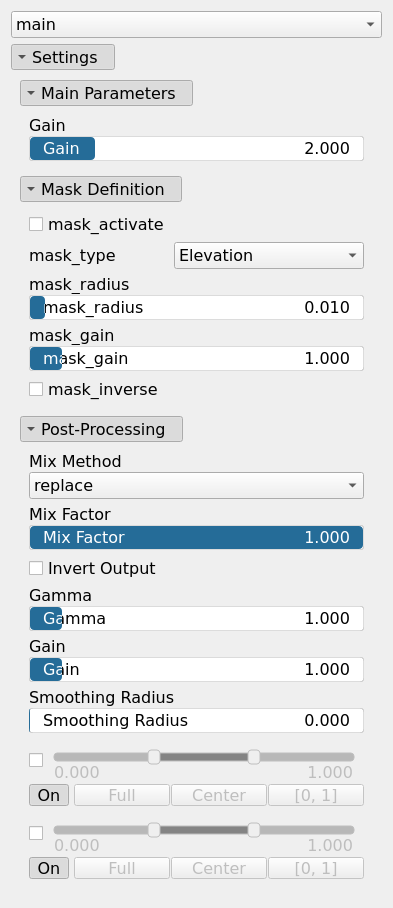
Task: Open the main node dropdown
Action: tap(196, 24)
